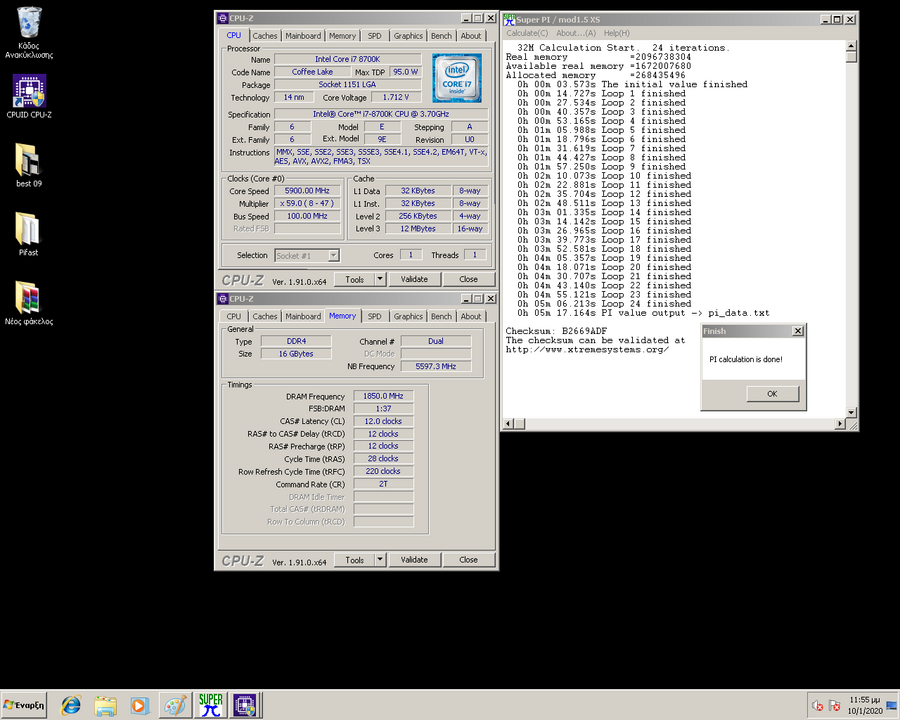The width and height of the screenshot is (900, 720).
Task: Open Paint from the taskbar
Action: click(x=174, y=705)
